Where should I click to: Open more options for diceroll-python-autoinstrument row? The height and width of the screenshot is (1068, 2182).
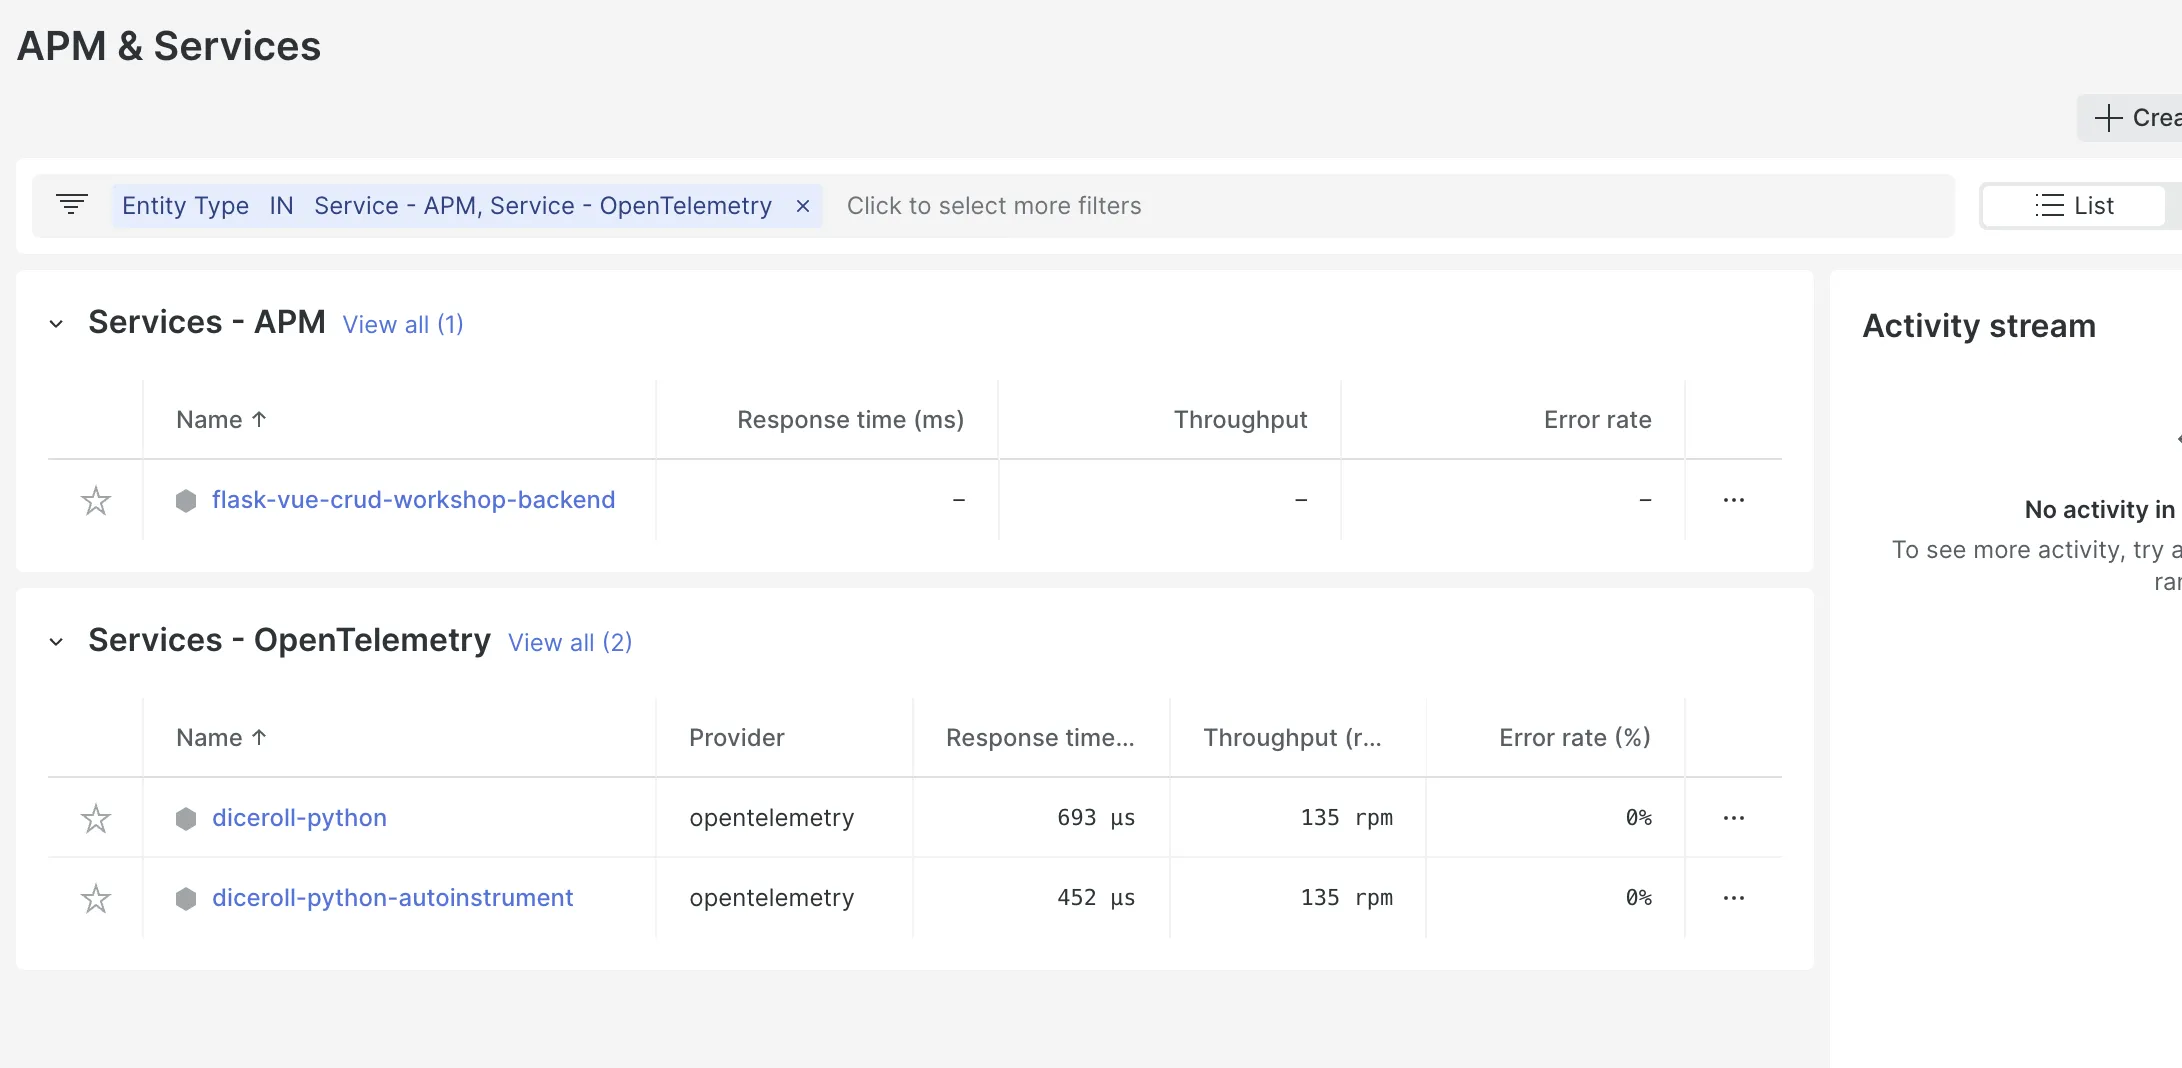(1734, 898)
